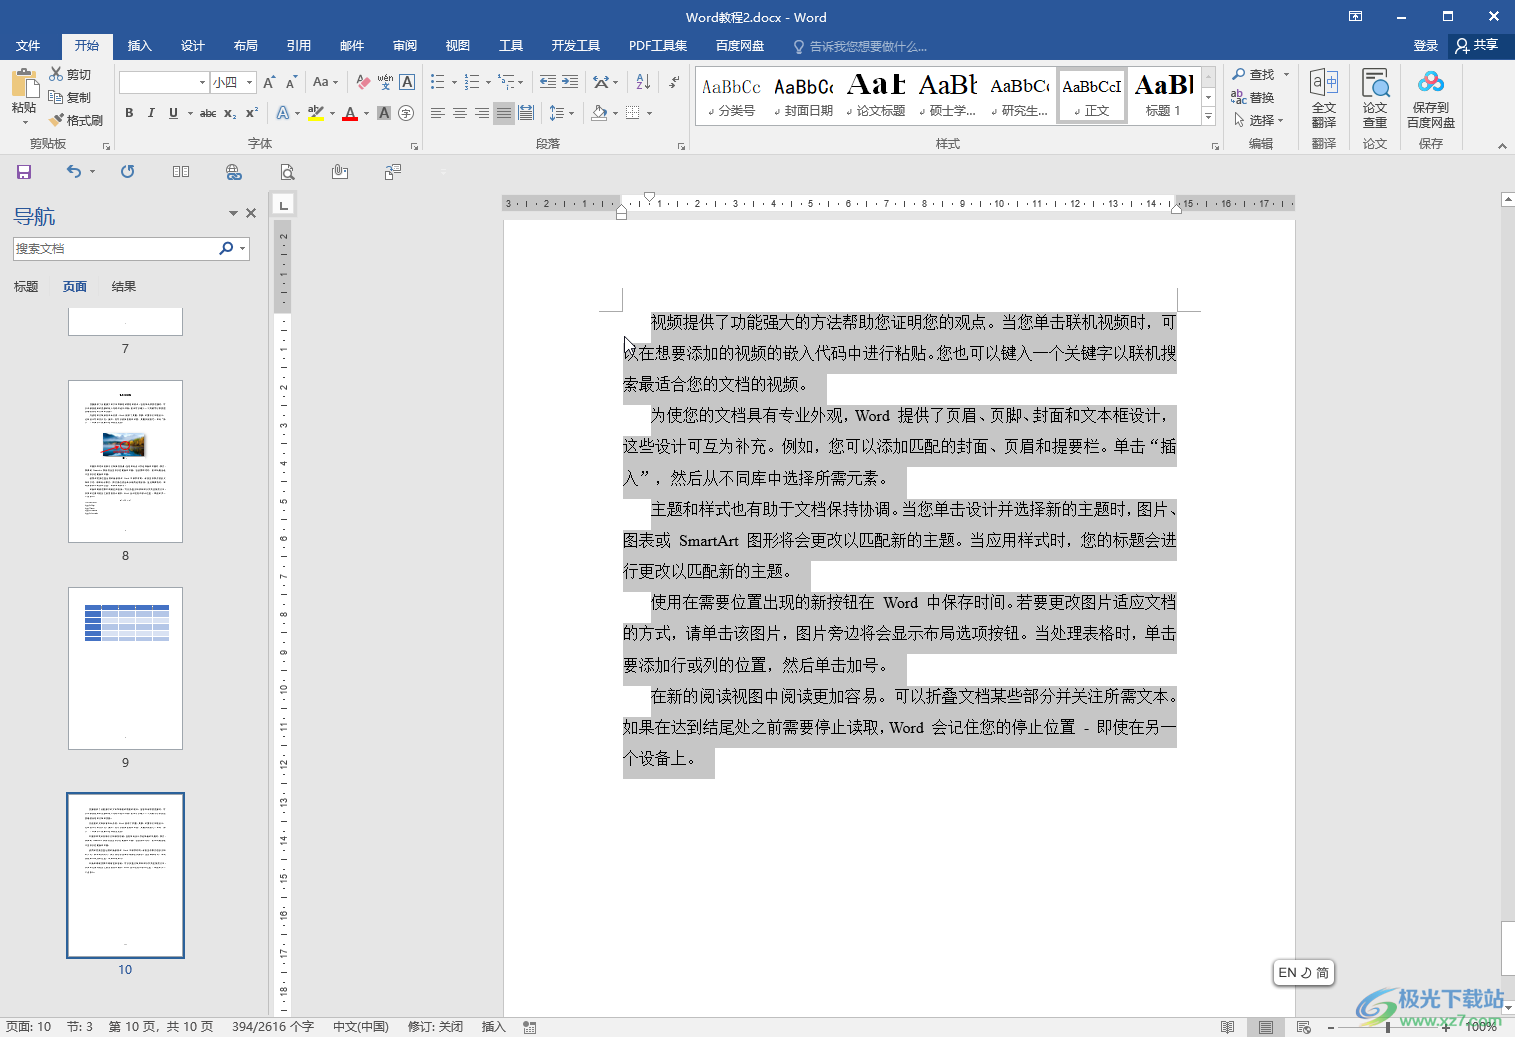
Task: Open the Undo history dropdown arrow
Action: point(92,172)
